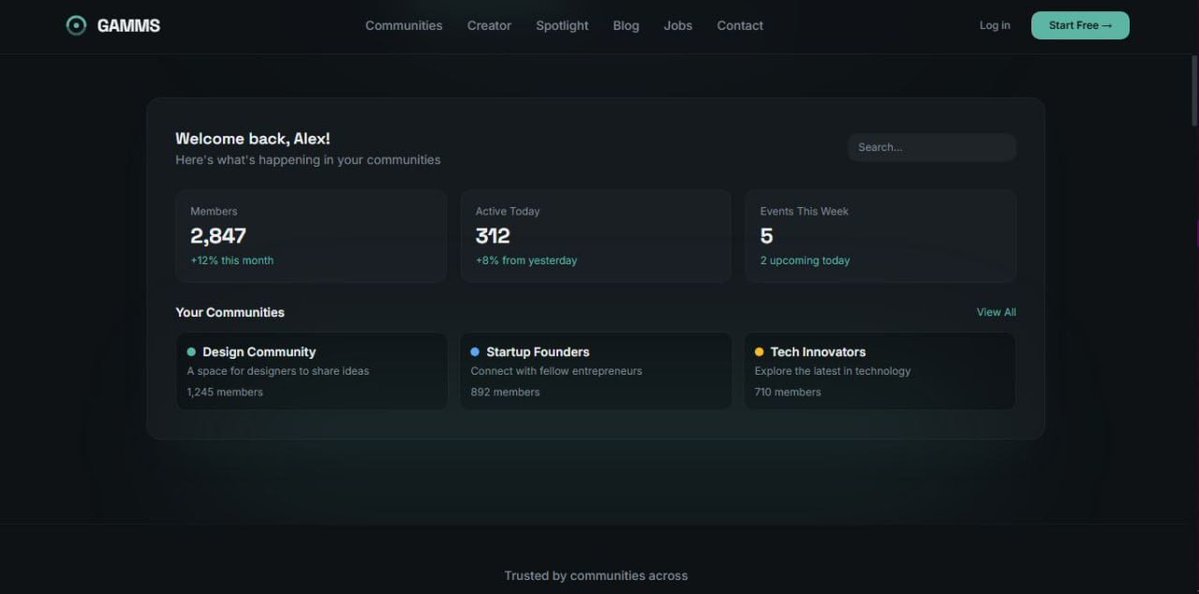The width and height of the screenshot is (1199, 594).
Task: Click the View All link
Action: [996, 312]
